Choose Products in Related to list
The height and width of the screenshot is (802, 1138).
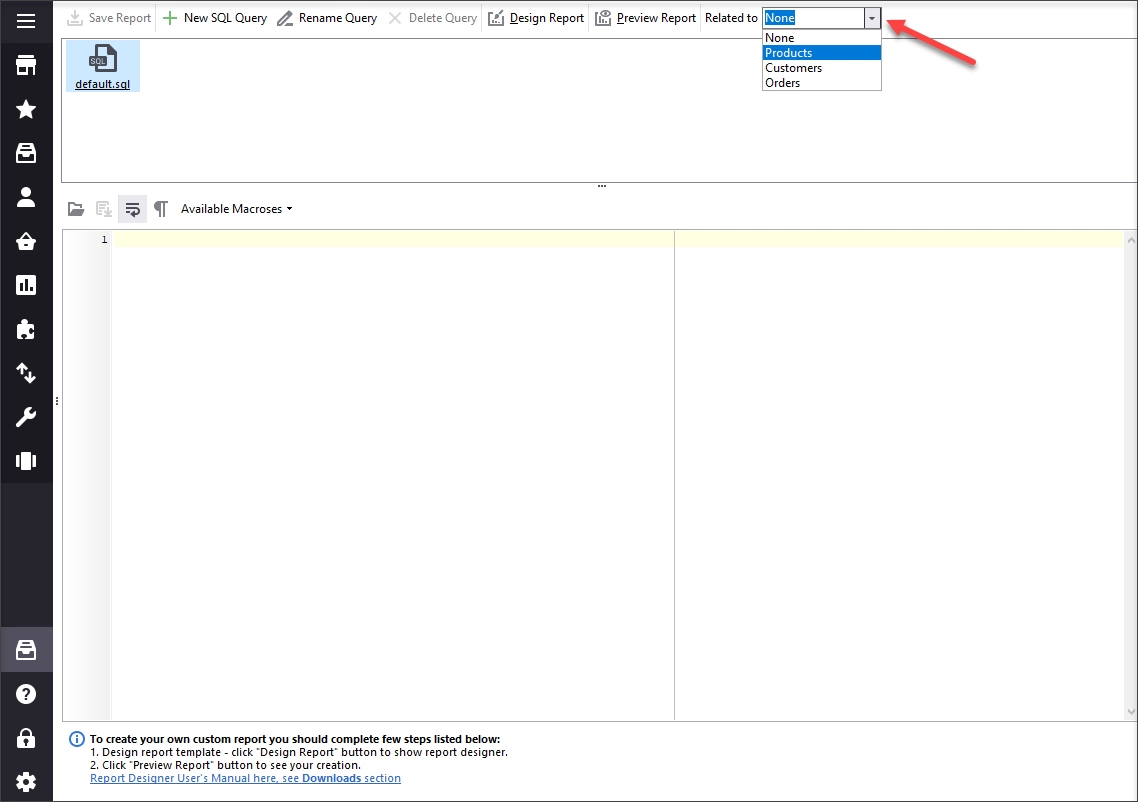[x=822, y=53]
